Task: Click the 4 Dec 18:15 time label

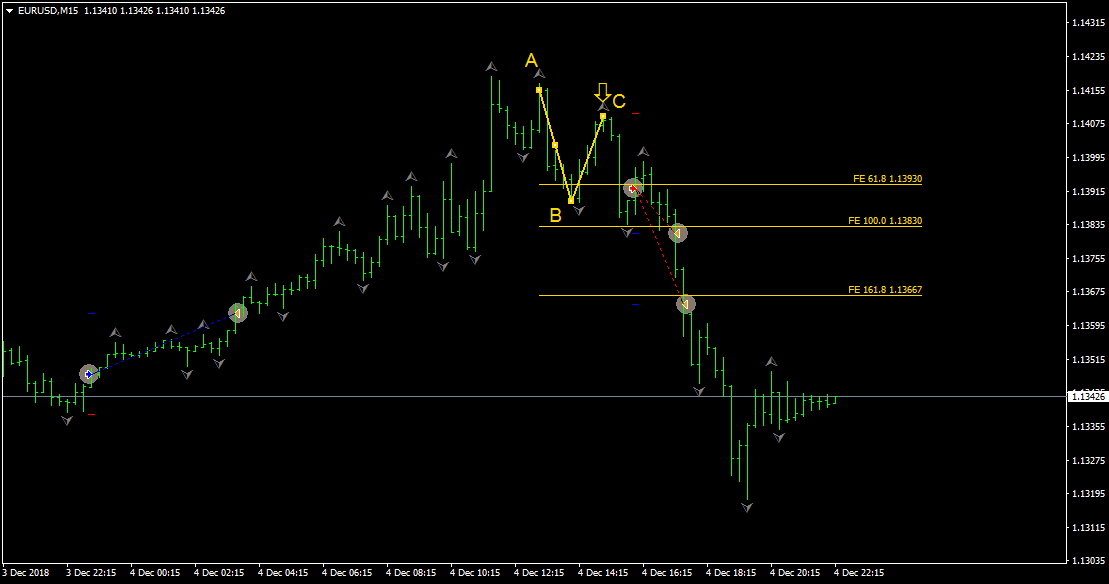Action: pos(731,573)
